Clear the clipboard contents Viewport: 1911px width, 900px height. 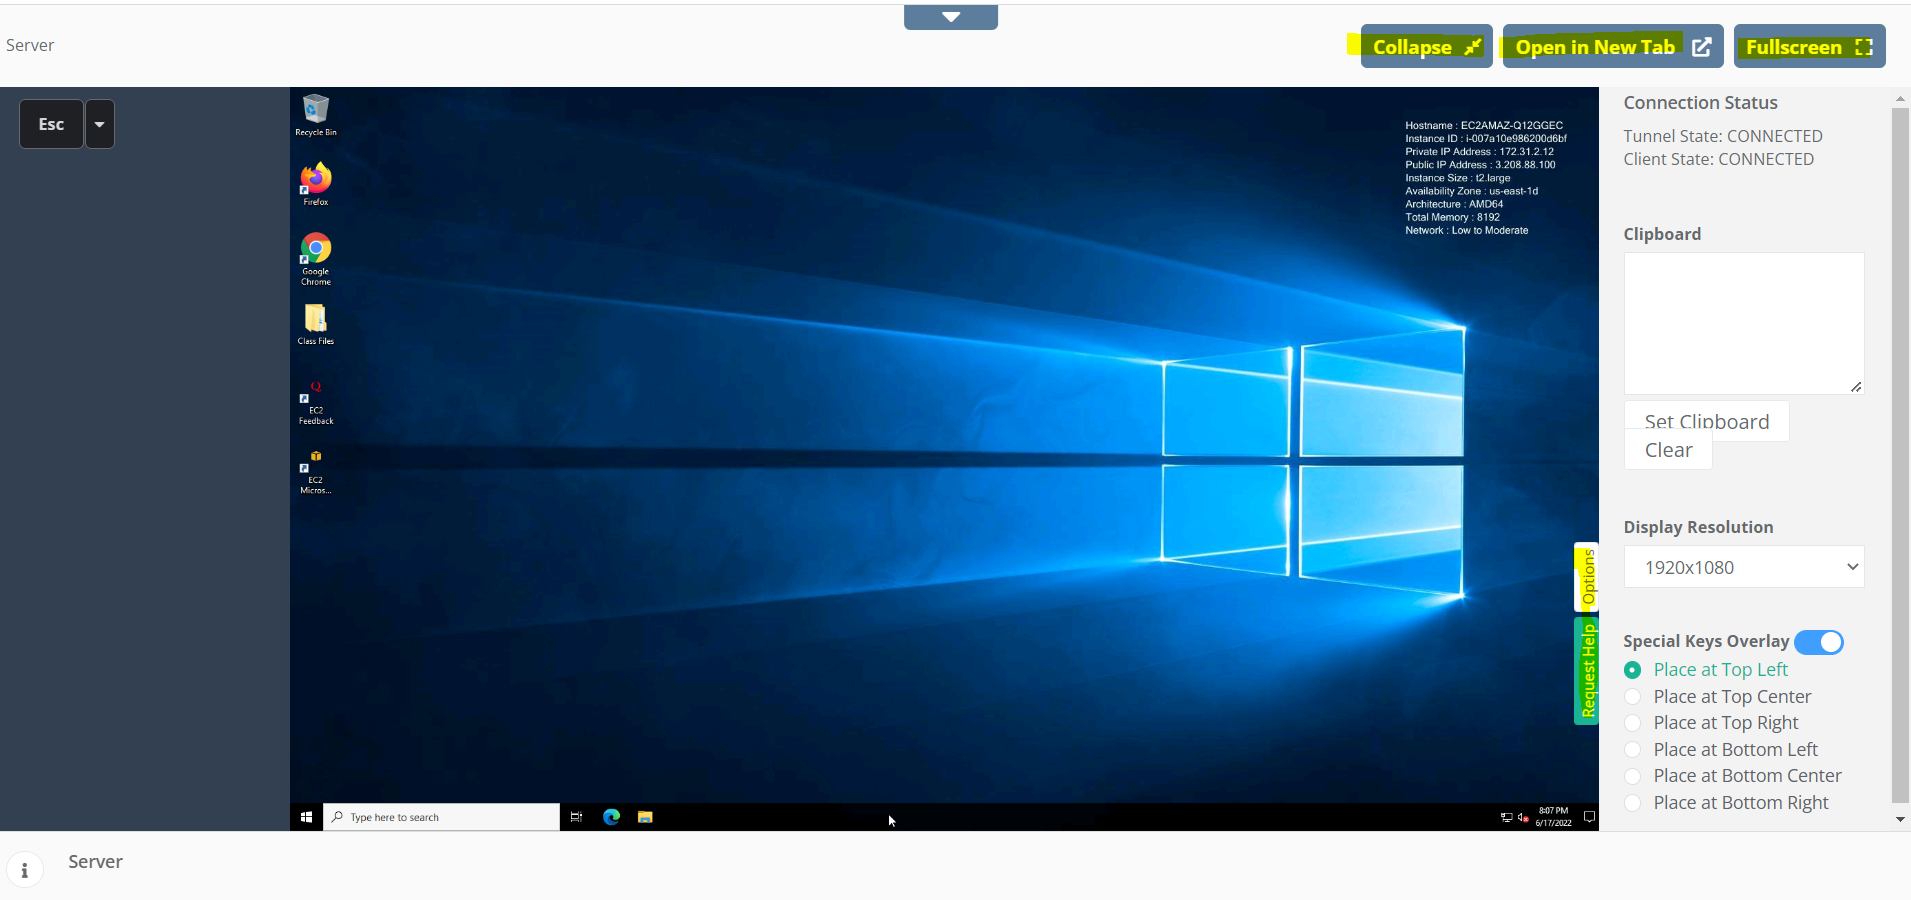1668,450
